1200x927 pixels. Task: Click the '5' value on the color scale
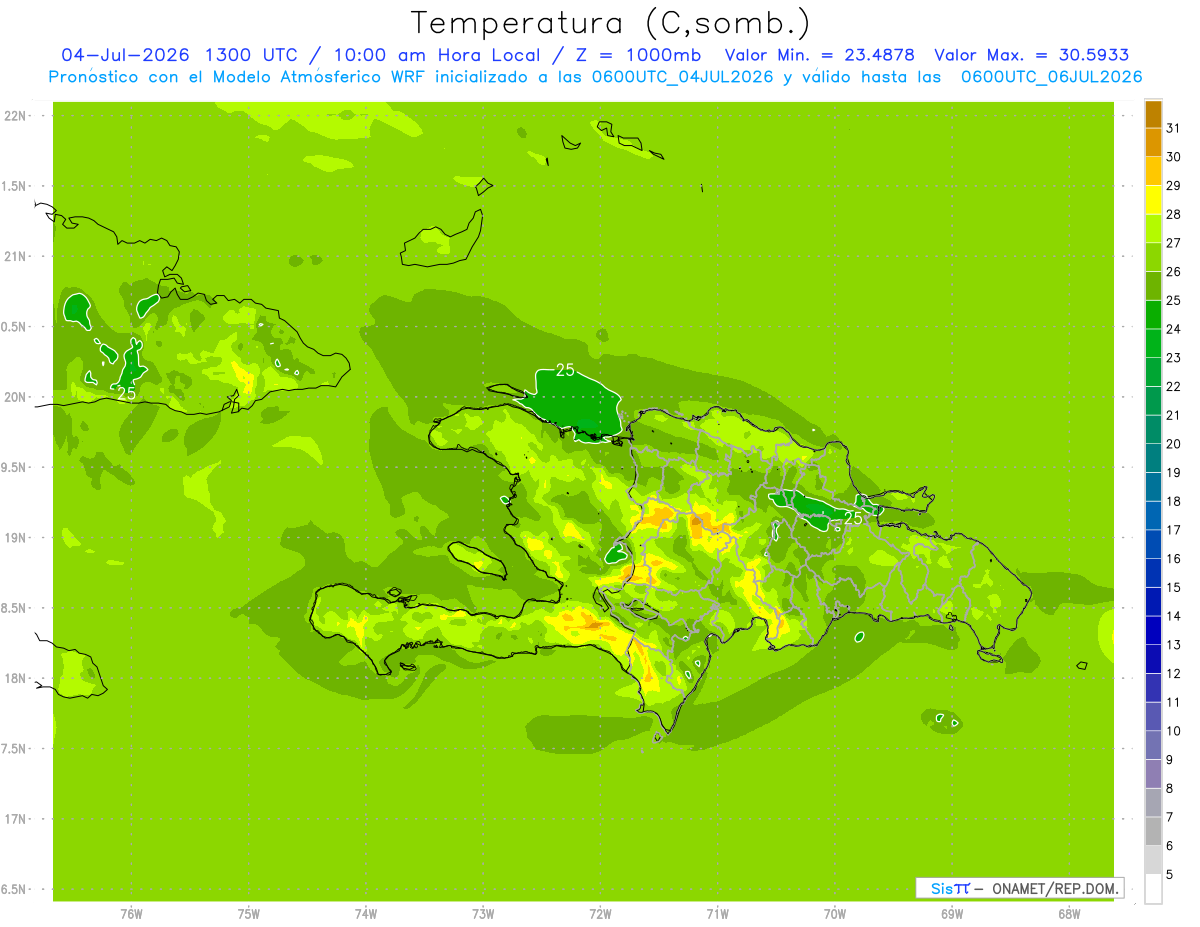[x=1170, y=874]
